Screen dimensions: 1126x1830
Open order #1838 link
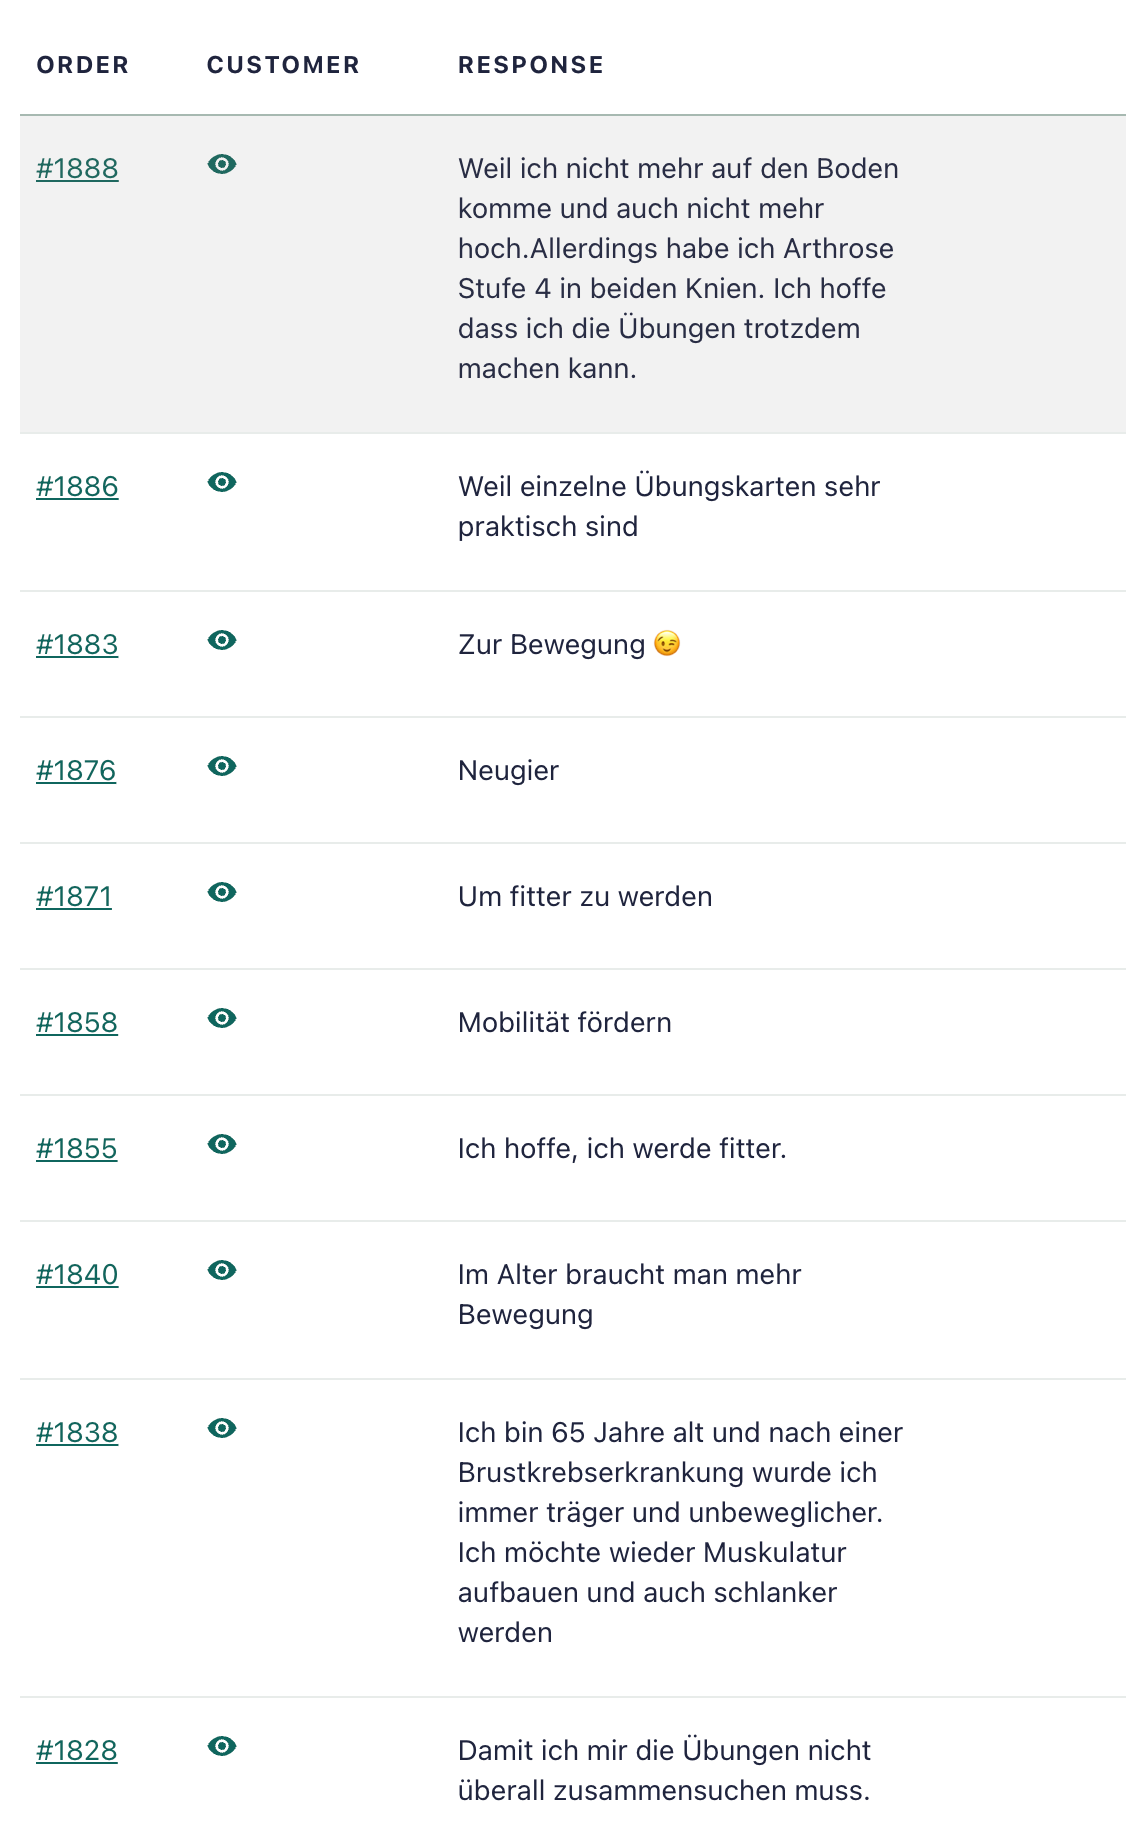pos(77,1432)
